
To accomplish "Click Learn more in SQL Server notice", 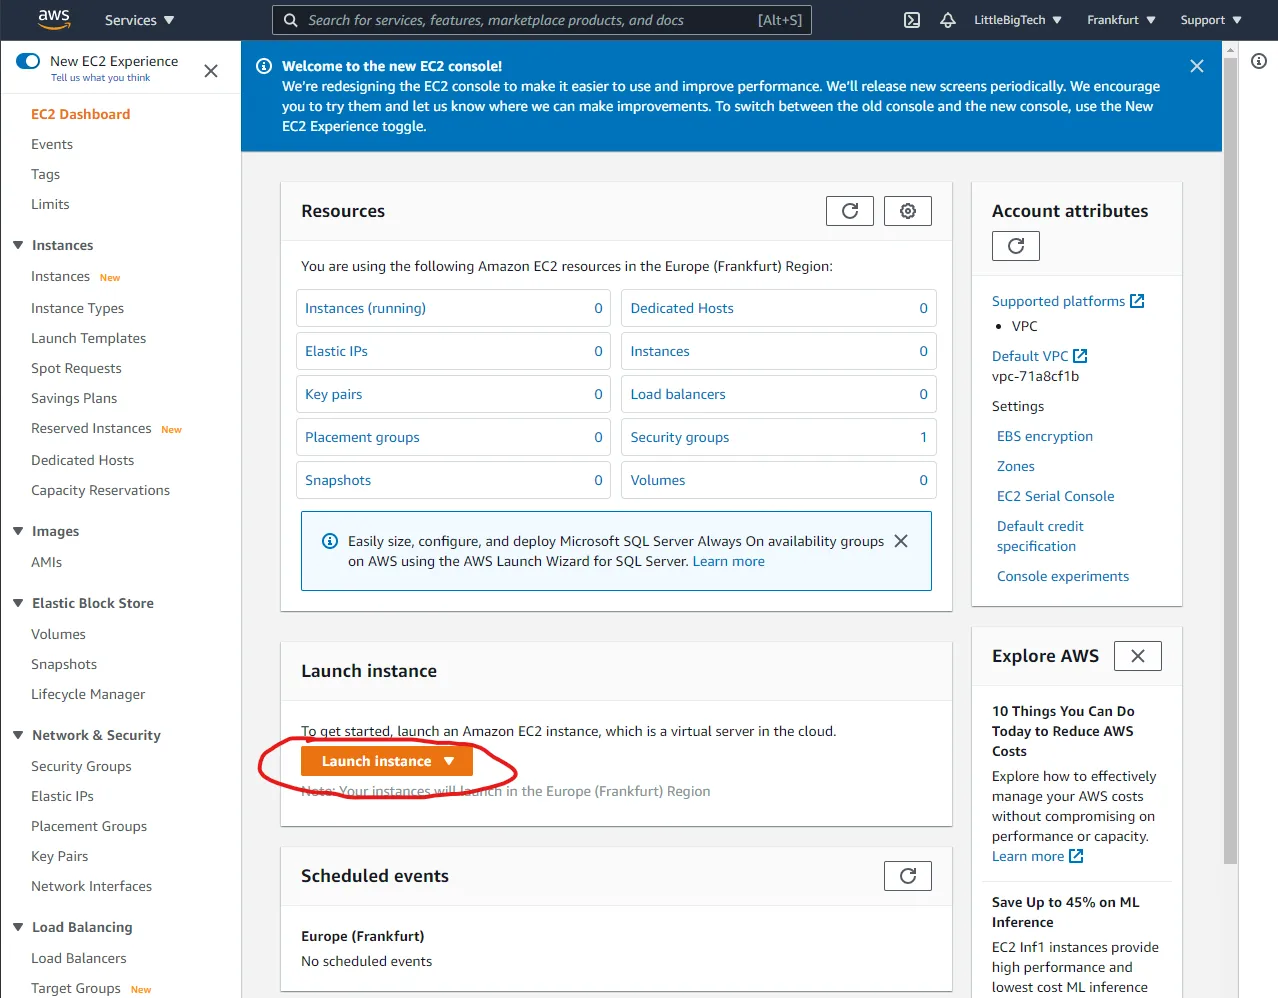I will point(729,561).
